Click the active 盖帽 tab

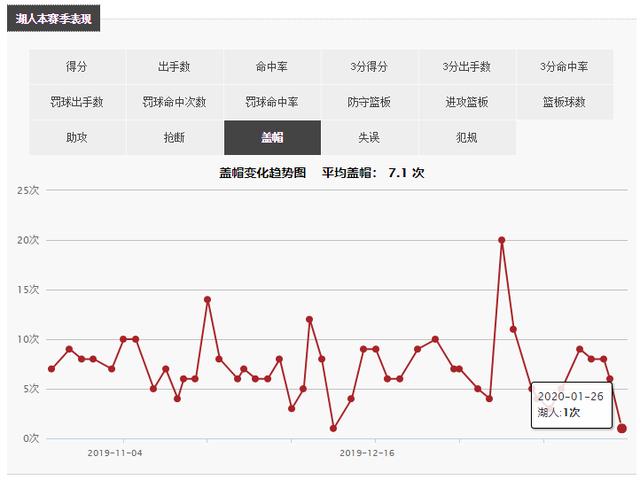coord(272,138)
